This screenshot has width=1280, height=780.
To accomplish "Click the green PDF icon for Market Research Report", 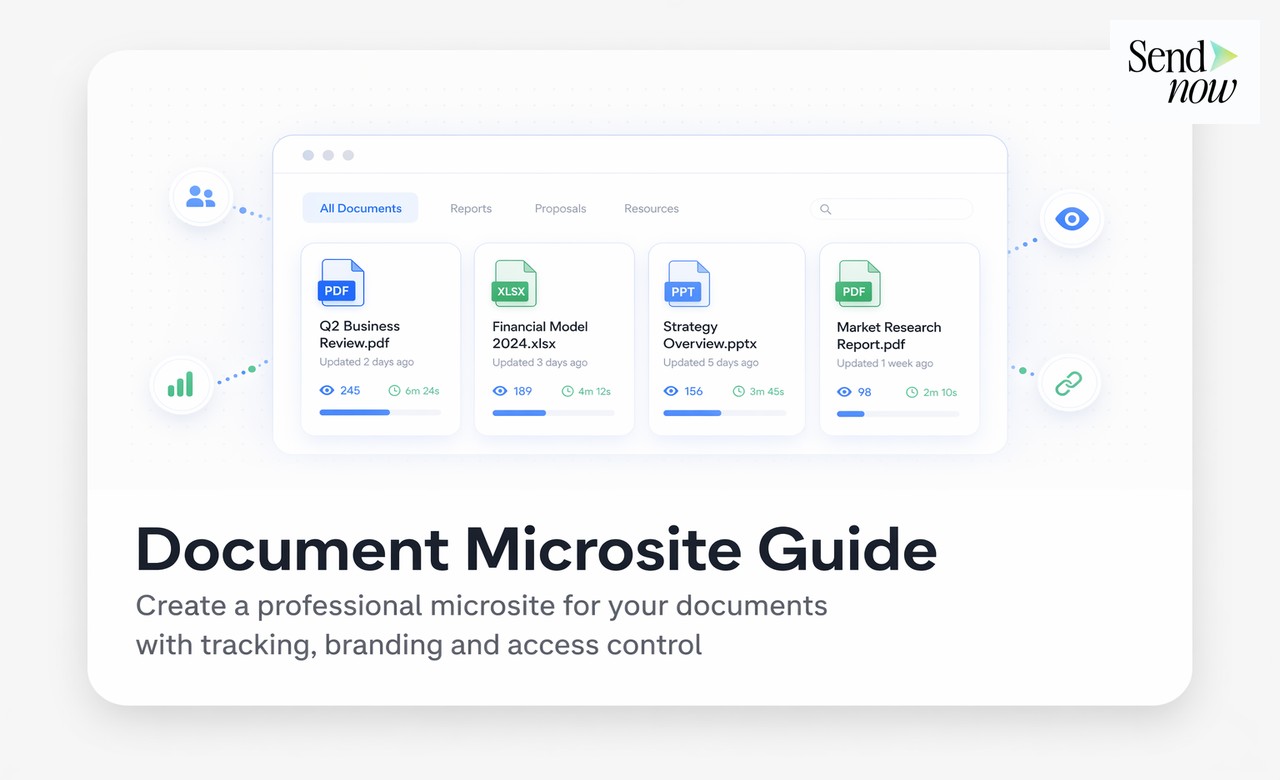I will pyautogui.click(x=857, y=284).
